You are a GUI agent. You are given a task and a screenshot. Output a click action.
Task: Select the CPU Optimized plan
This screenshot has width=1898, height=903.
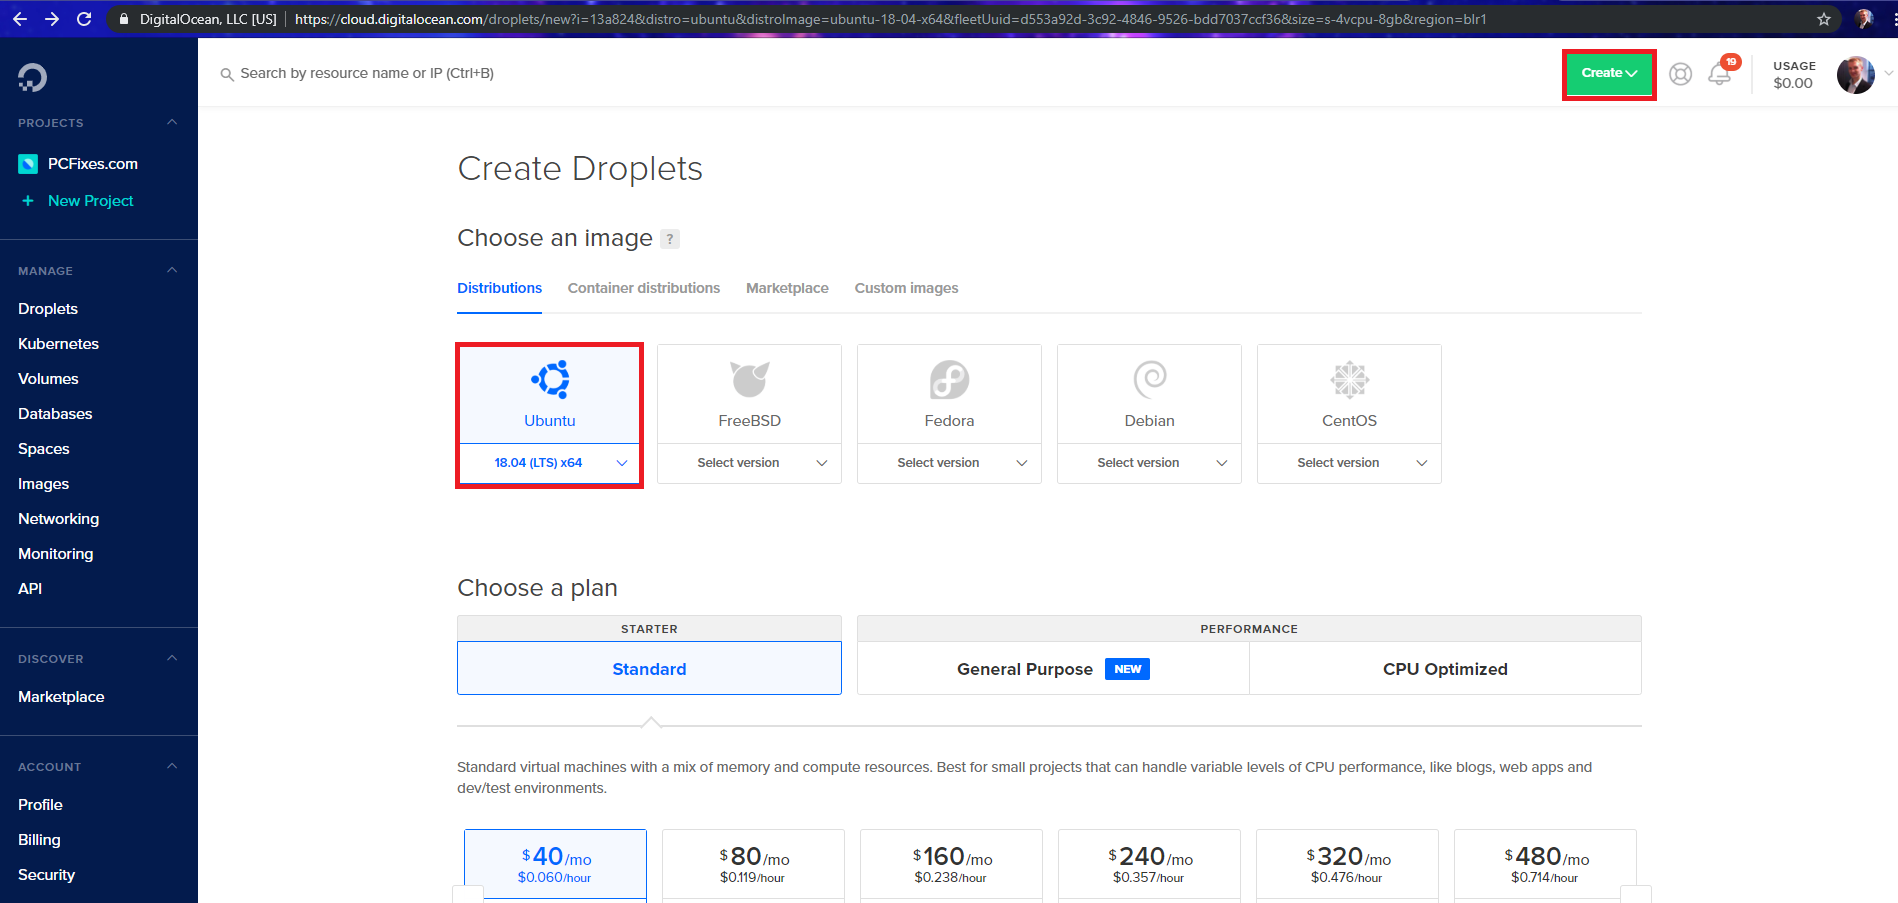pos(1445,669)
